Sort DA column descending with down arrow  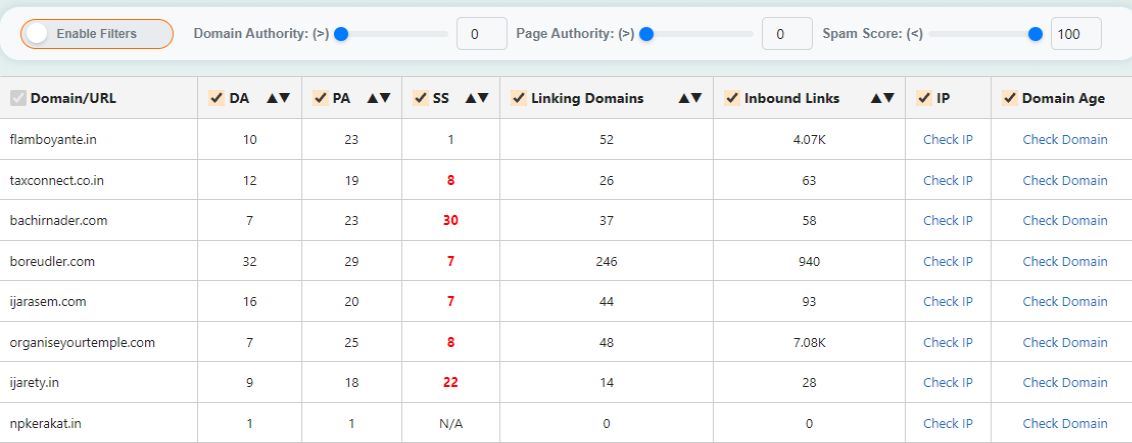tap(284, 98)
